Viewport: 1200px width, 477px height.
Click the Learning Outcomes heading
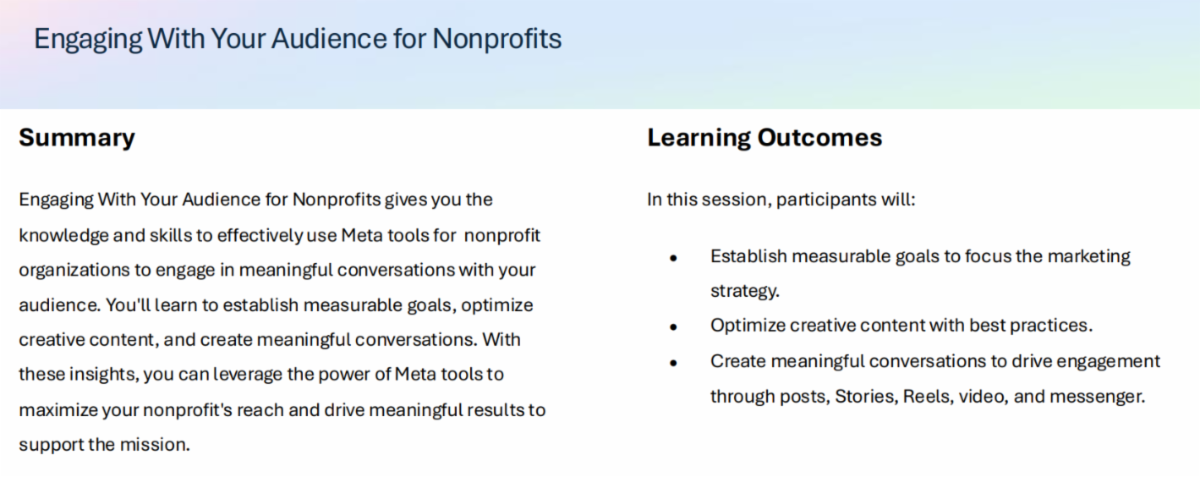tap(764, 138)
